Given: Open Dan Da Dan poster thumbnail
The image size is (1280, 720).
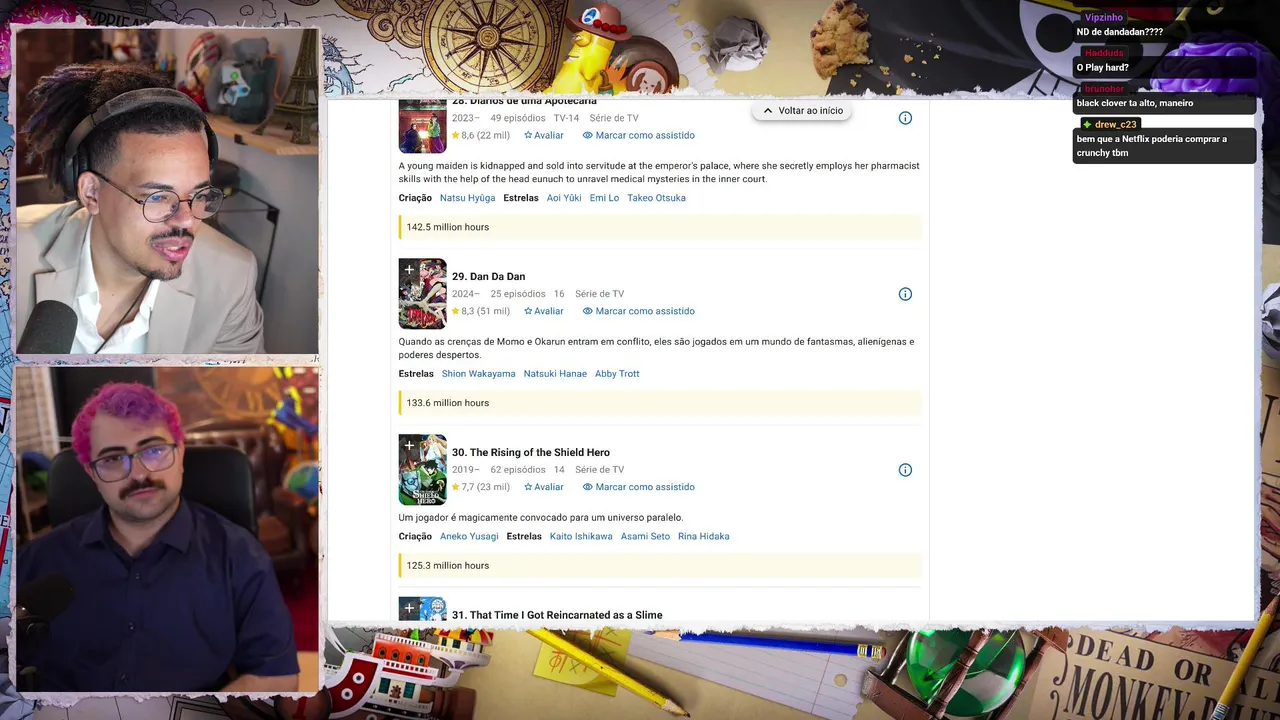Looking at the screenshot, I should 423,294.
